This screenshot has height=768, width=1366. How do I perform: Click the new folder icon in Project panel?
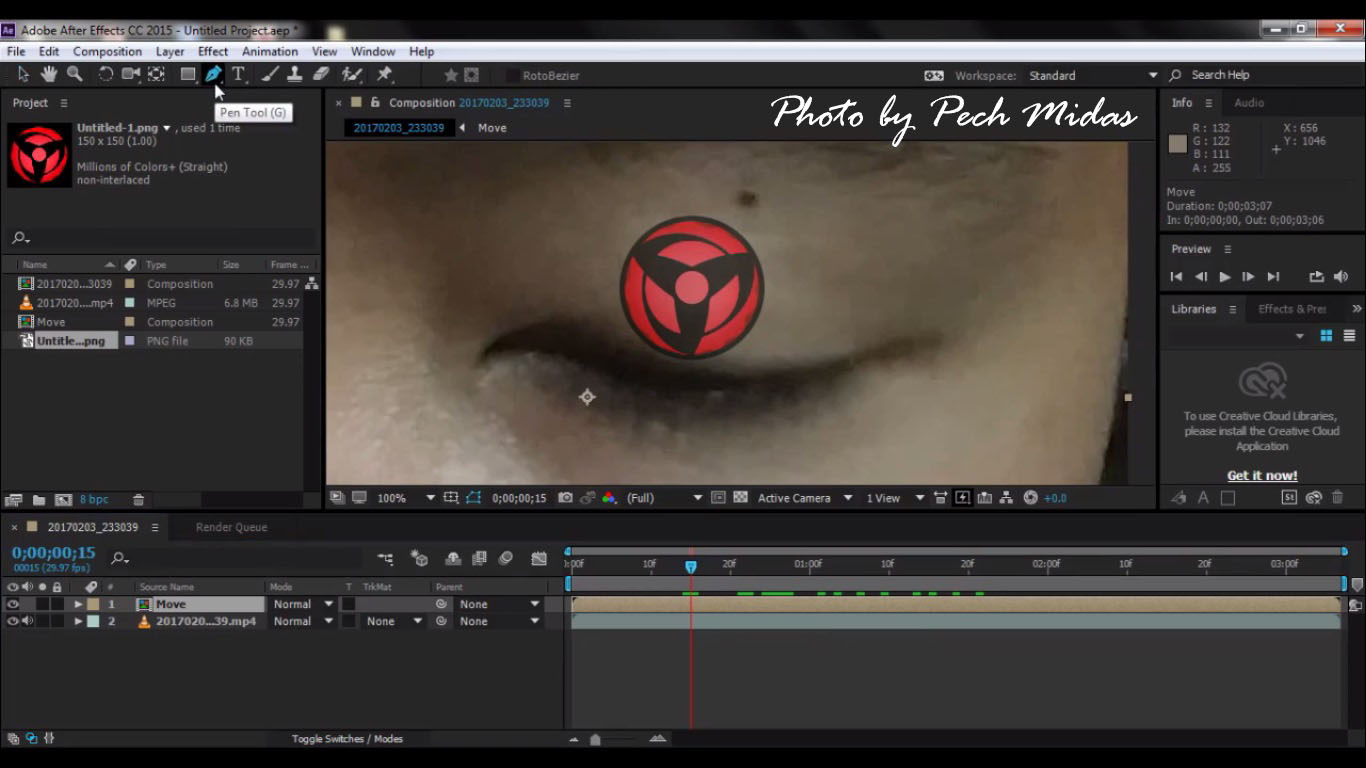click(x=39, y=500)
